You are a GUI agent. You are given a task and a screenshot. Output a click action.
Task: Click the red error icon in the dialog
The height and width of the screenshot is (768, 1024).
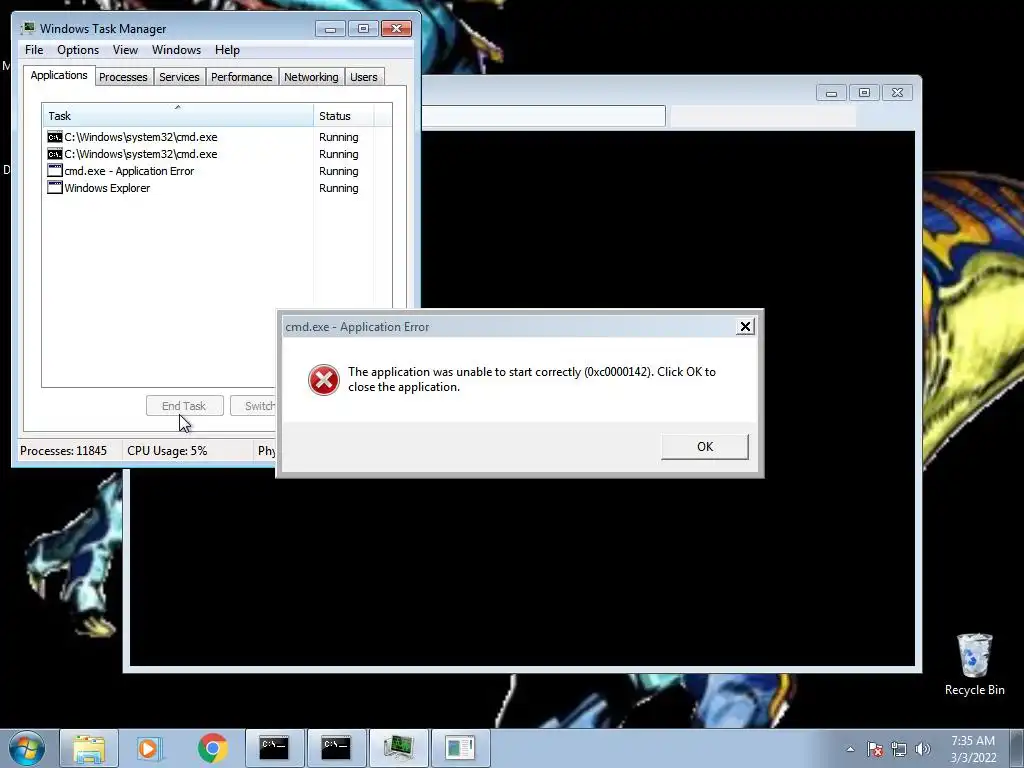coord(323,379)
